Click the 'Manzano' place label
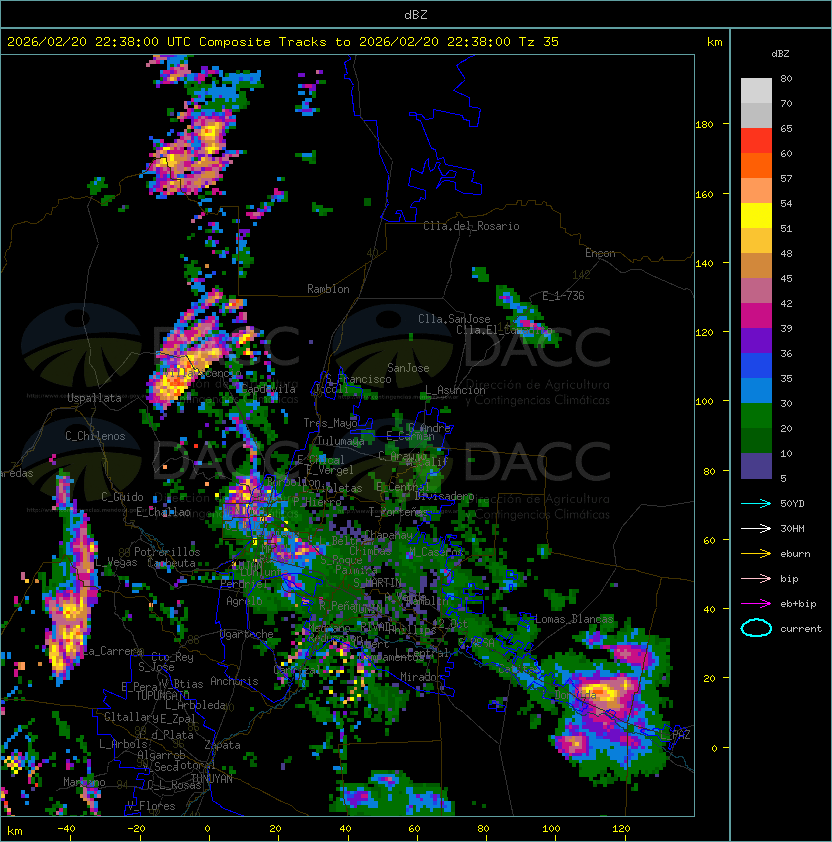832x842 pixels. (84, 782)
